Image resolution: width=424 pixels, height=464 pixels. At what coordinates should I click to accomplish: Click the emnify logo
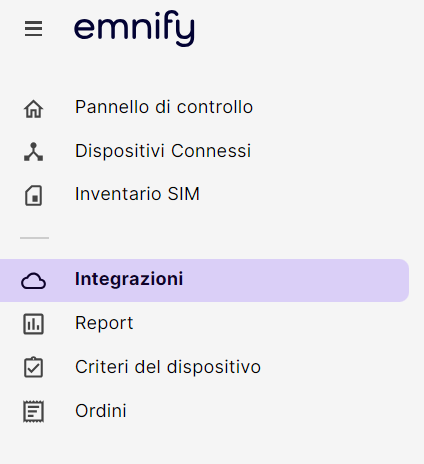pos(134,29)
